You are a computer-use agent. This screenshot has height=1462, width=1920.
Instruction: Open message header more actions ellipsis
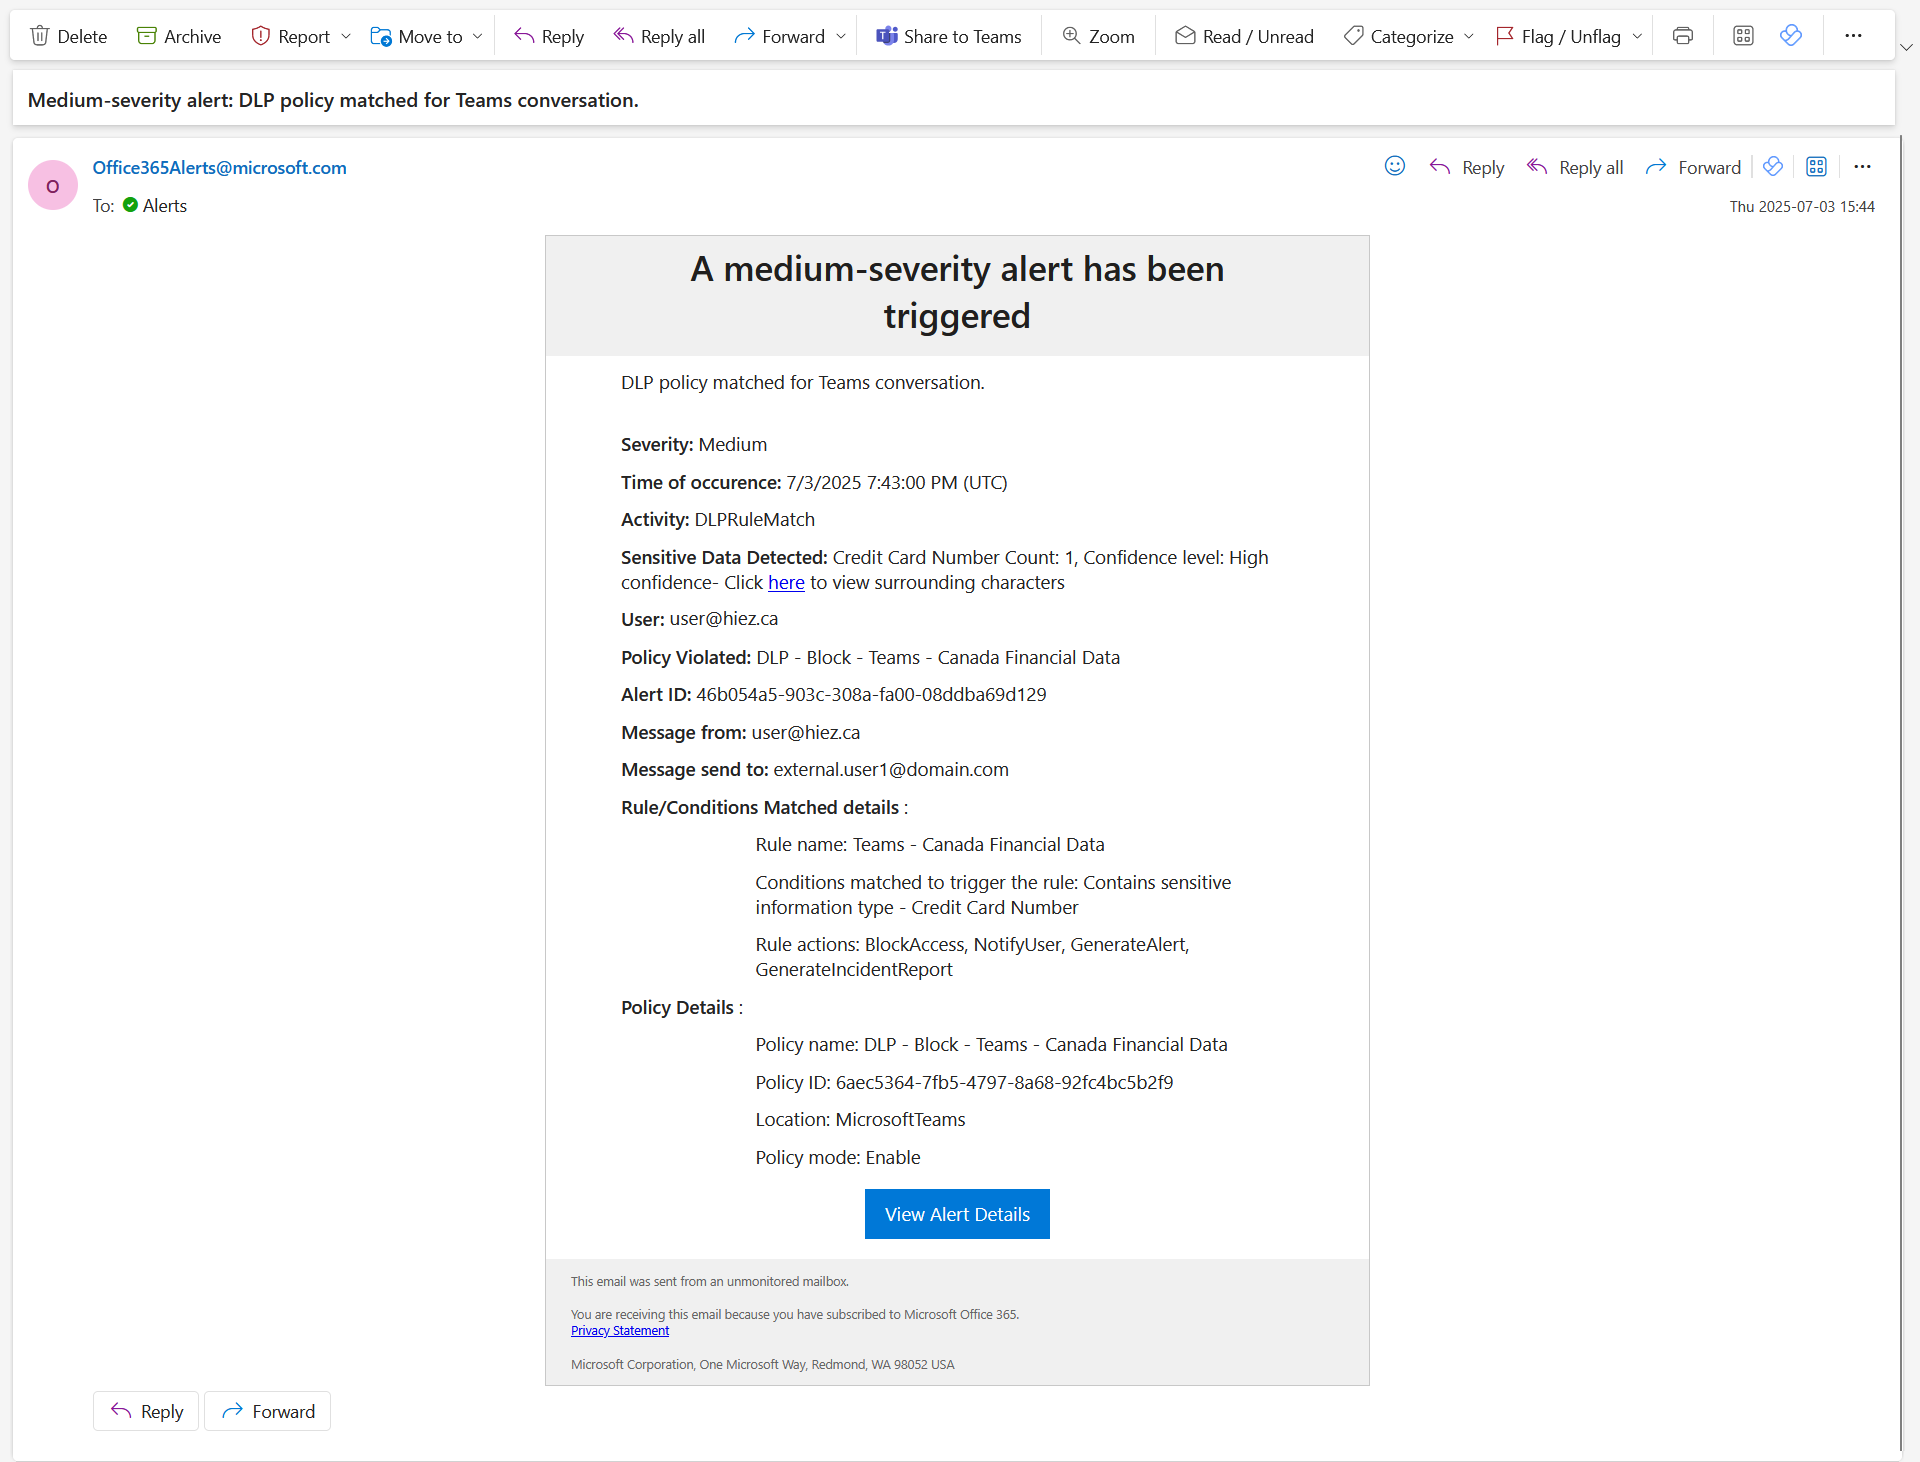point(1862,167)
